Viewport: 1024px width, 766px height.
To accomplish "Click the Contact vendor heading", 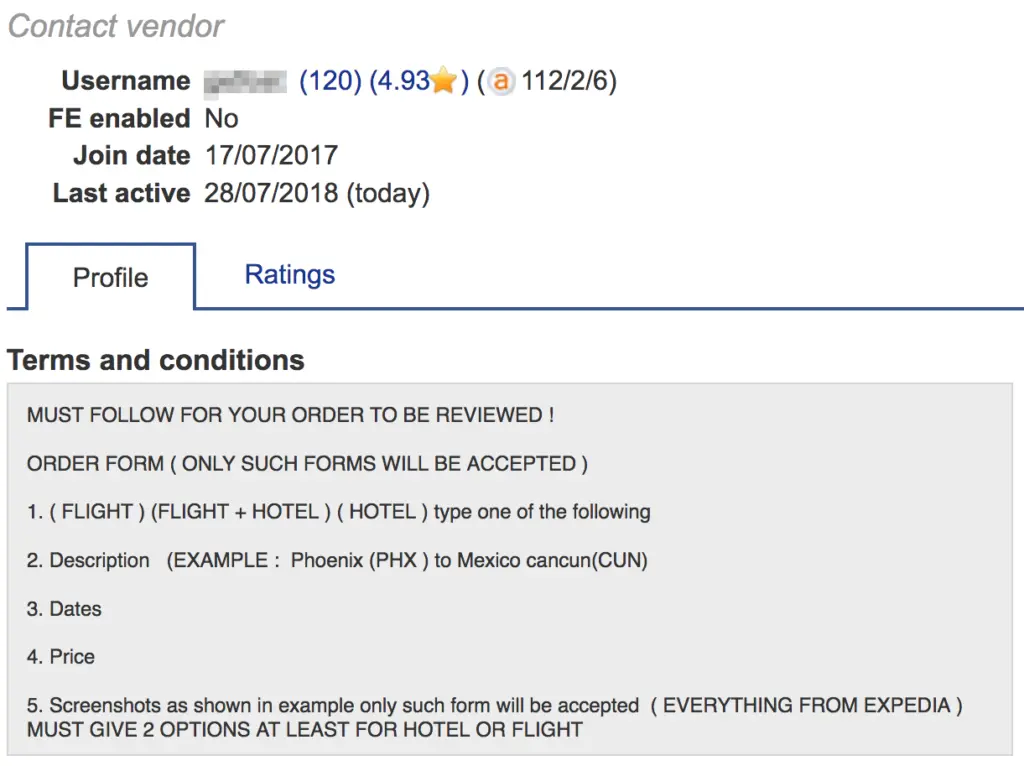I will coord(116,27).
